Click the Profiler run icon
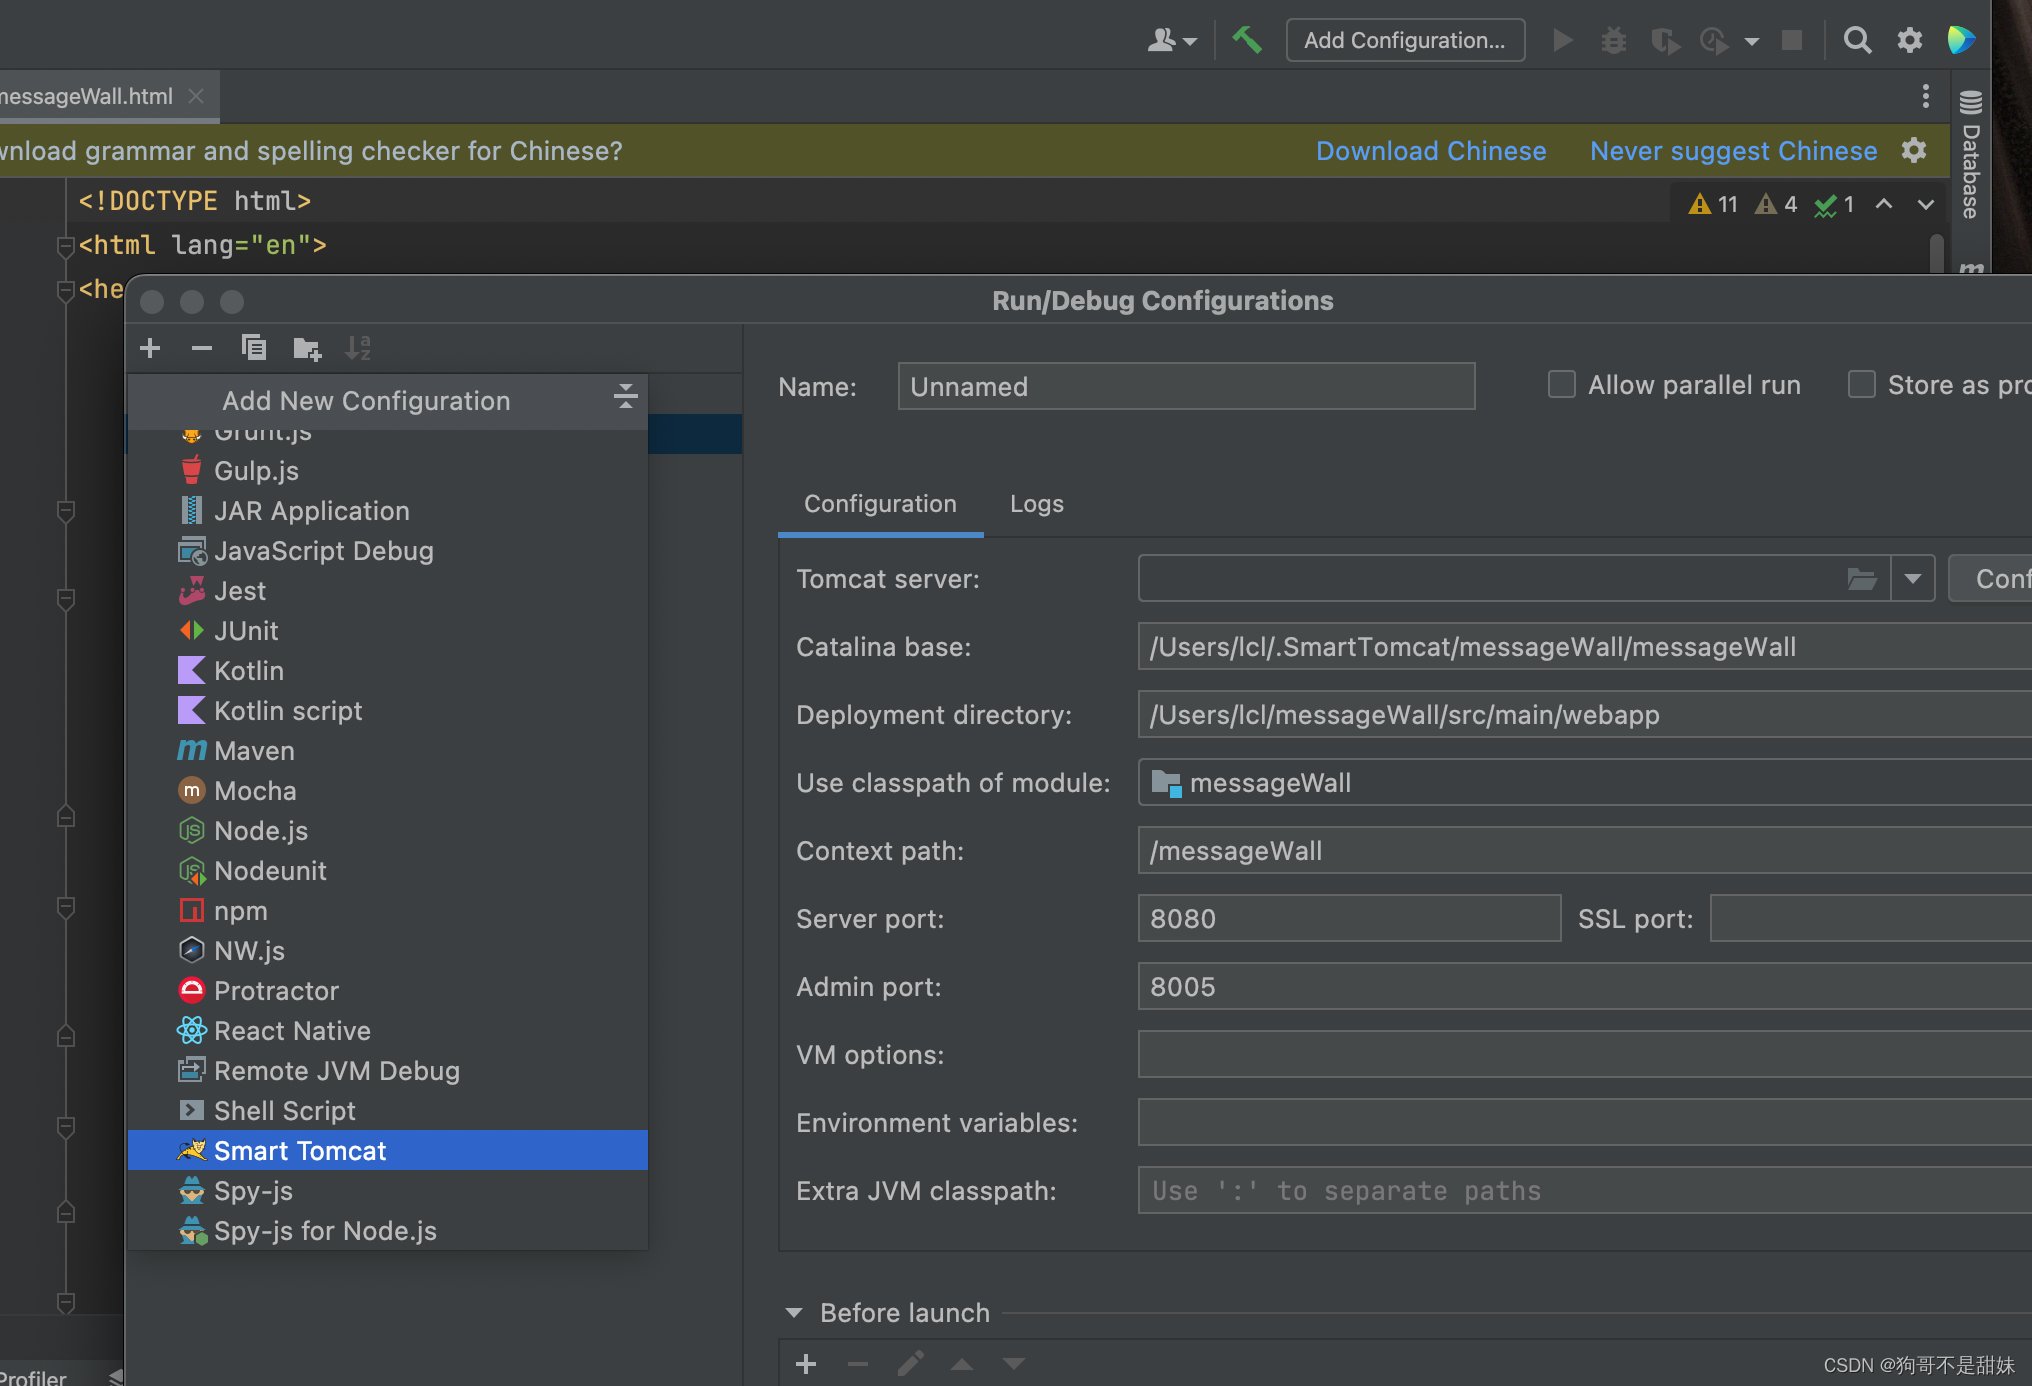This screenshot has height=1386, width=2032. (x=1714, y=40)
